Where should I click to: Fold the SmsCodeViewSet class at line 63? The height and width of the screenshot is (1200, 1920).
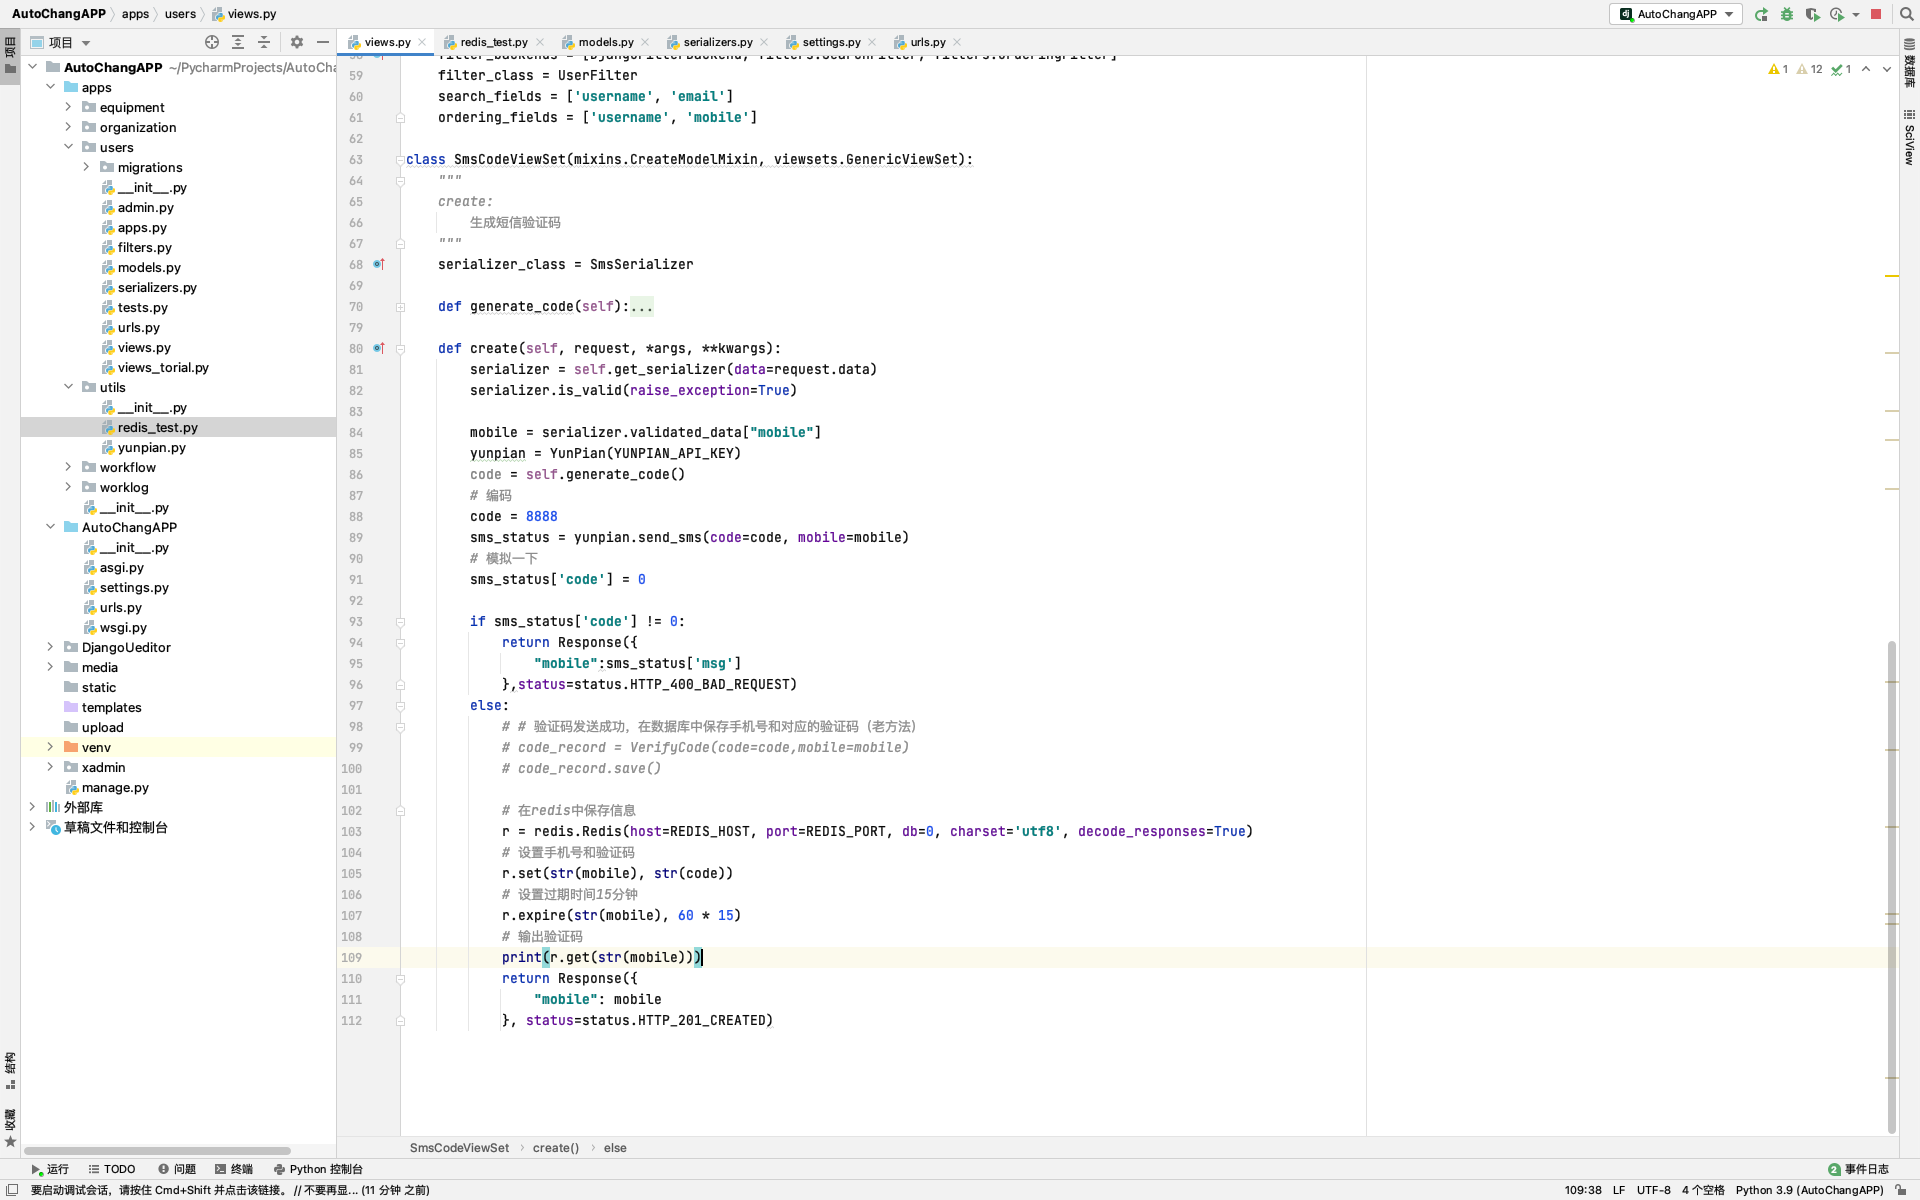[400, 160]
